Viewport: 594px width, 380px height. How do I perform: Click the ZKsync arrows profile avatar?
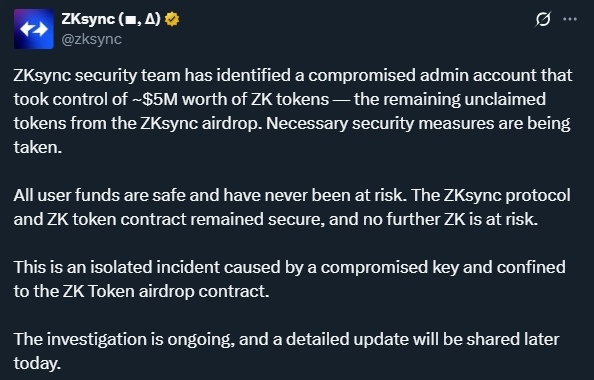click(34, 29)
